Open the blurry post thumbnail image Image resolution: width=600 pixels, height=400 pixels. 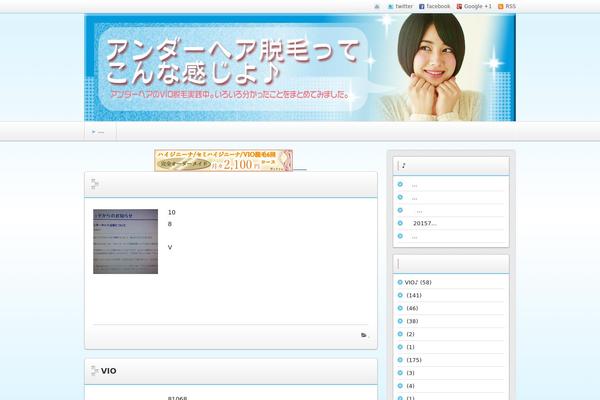pos(126,242)
